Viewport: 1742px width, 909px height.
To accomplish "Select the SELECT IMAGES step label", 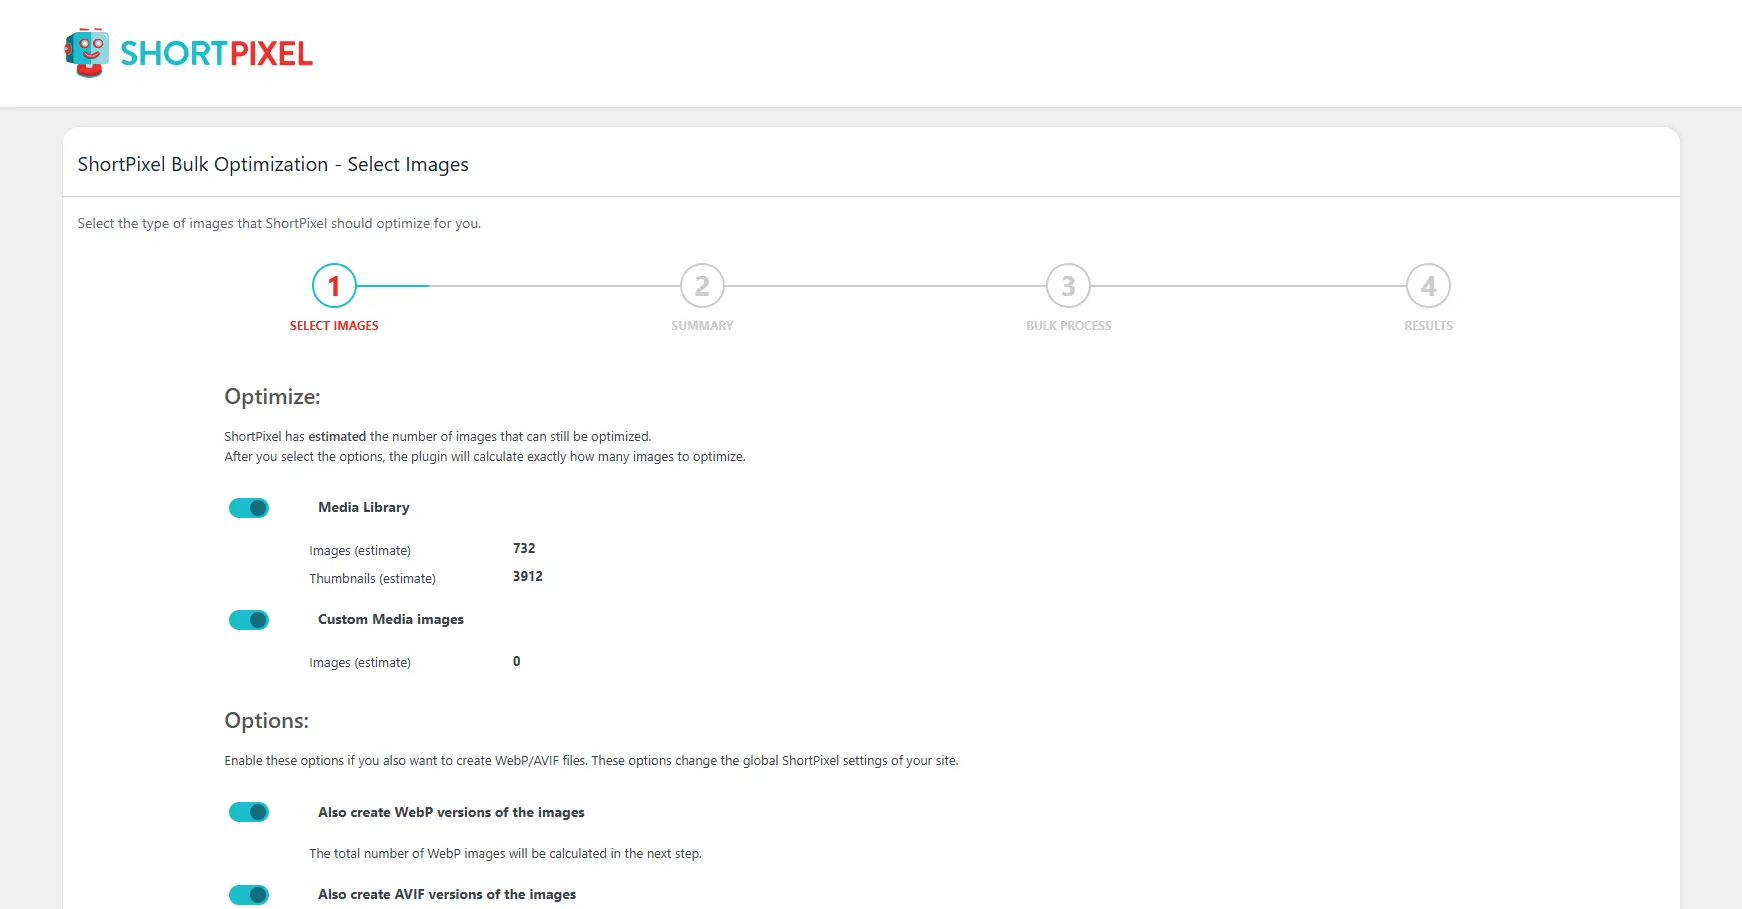I will [333, 325].
